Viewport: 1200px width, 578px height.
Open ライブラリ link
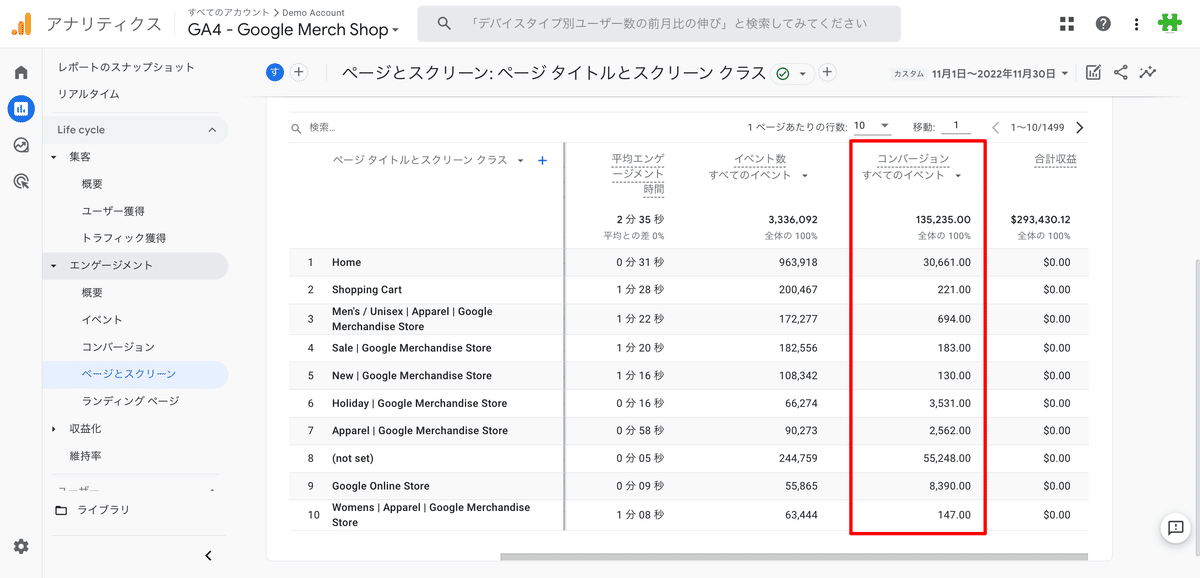pyautogui.click(x=104, y=510)
